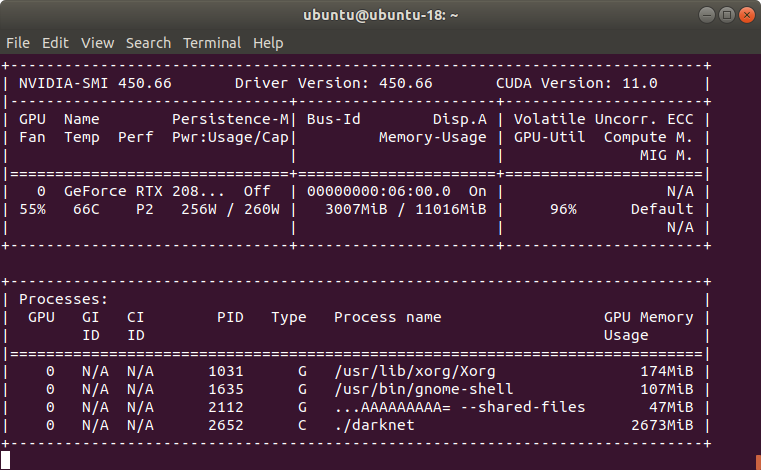Click the bus ID 00000000:06:00.0

(379, 191)
